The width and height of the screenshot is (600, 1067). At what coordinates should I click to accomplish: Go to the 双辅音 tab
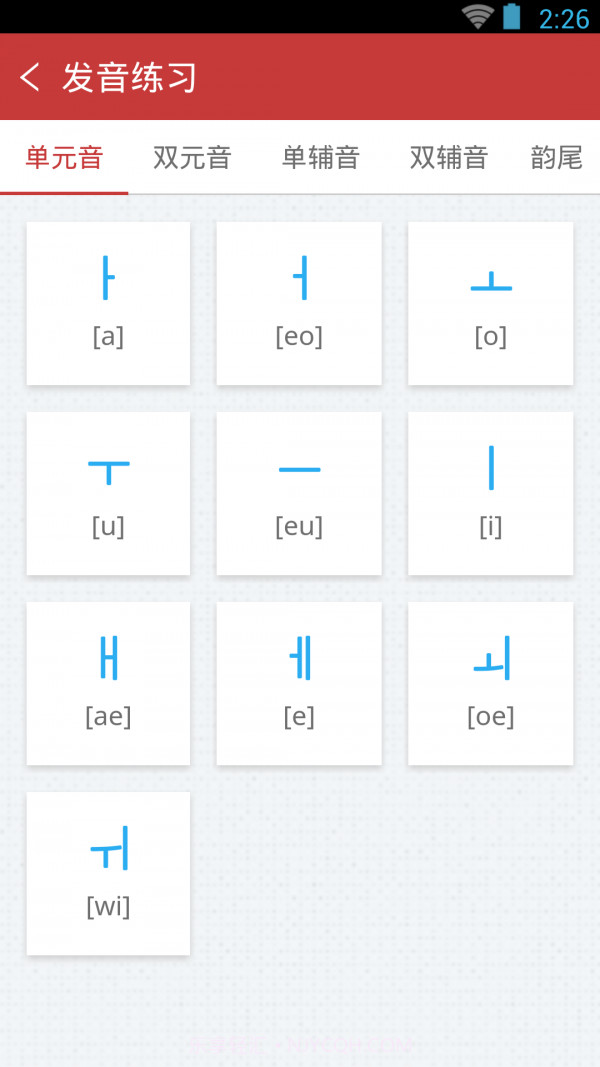(448, 158)
